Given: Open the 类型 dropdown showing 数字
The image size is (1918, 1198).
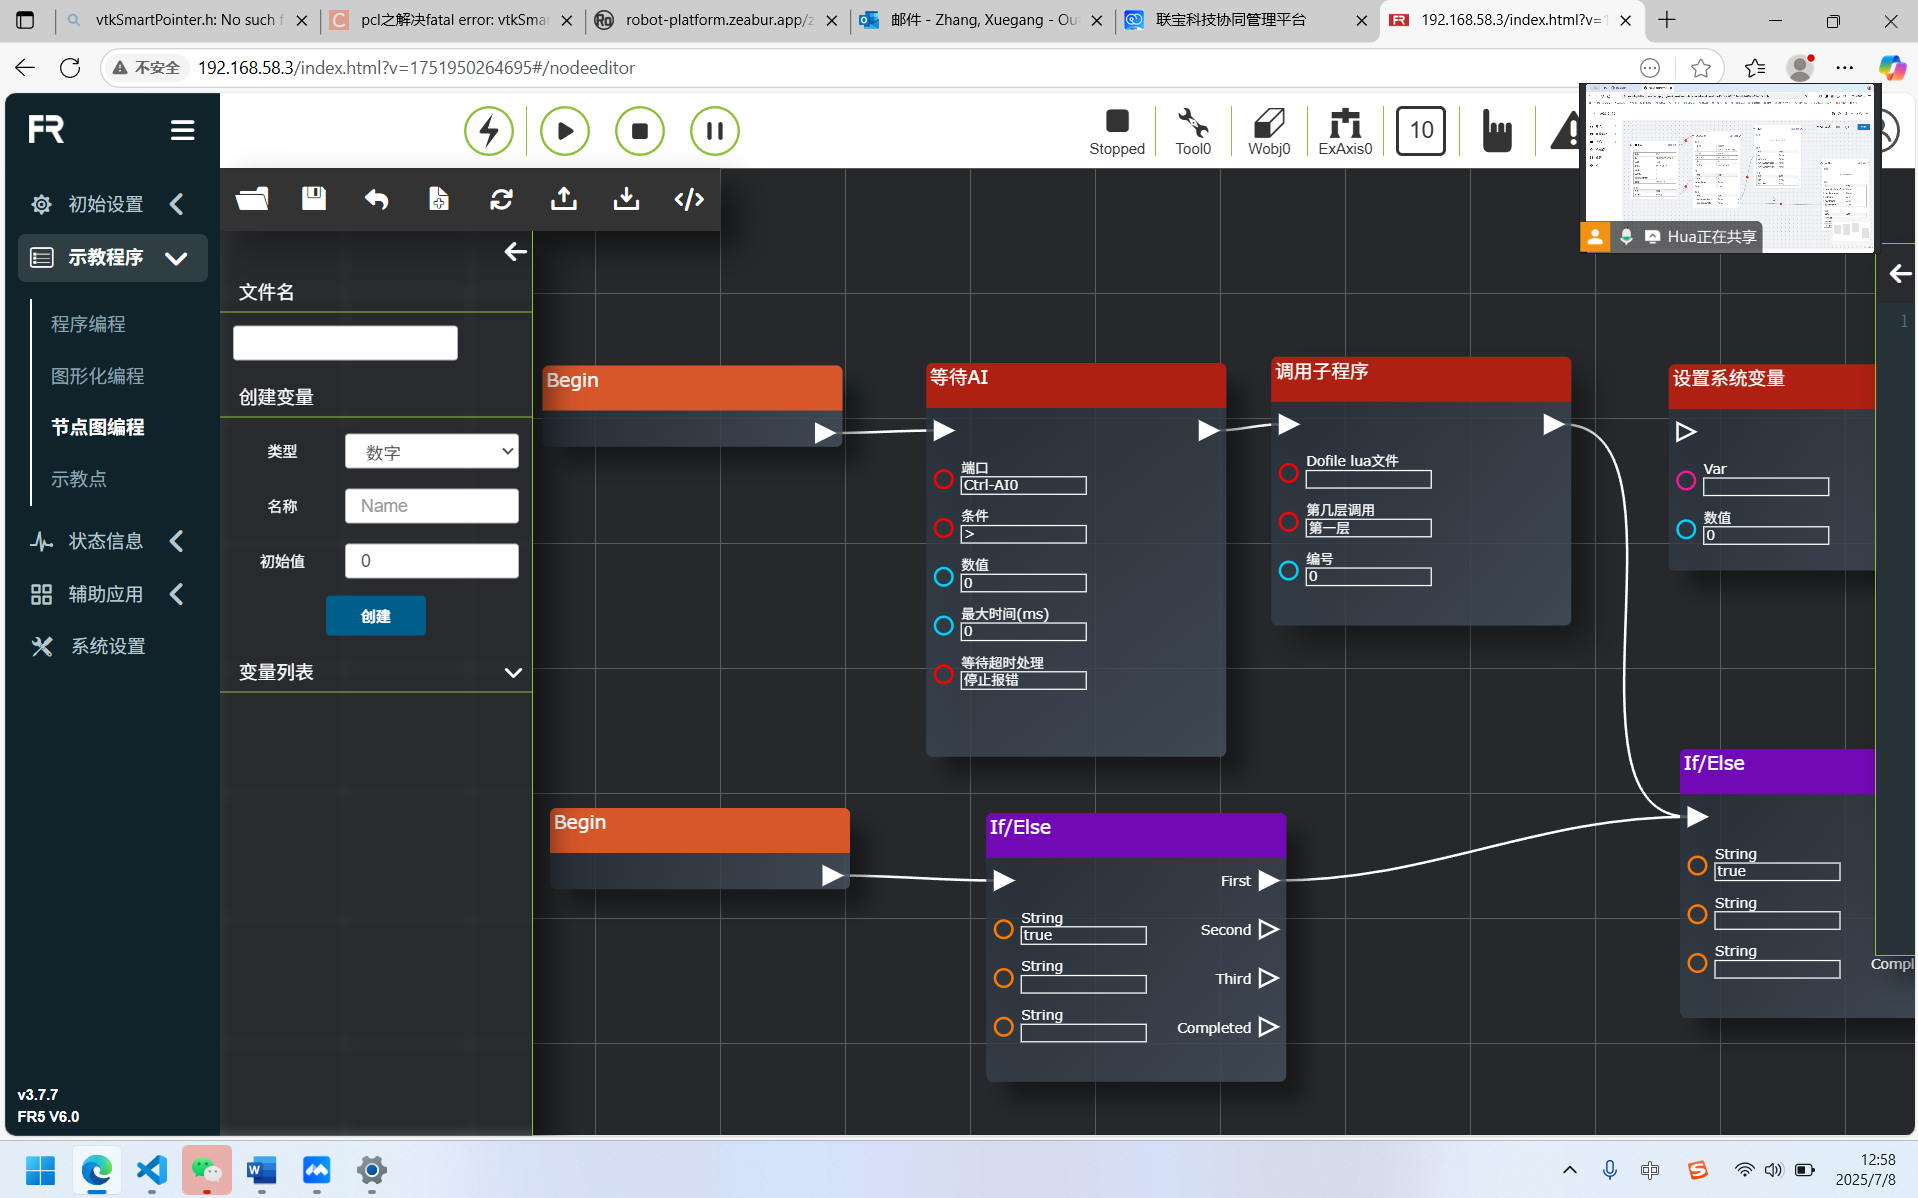Looking at the screenshot, I should 432,451.
